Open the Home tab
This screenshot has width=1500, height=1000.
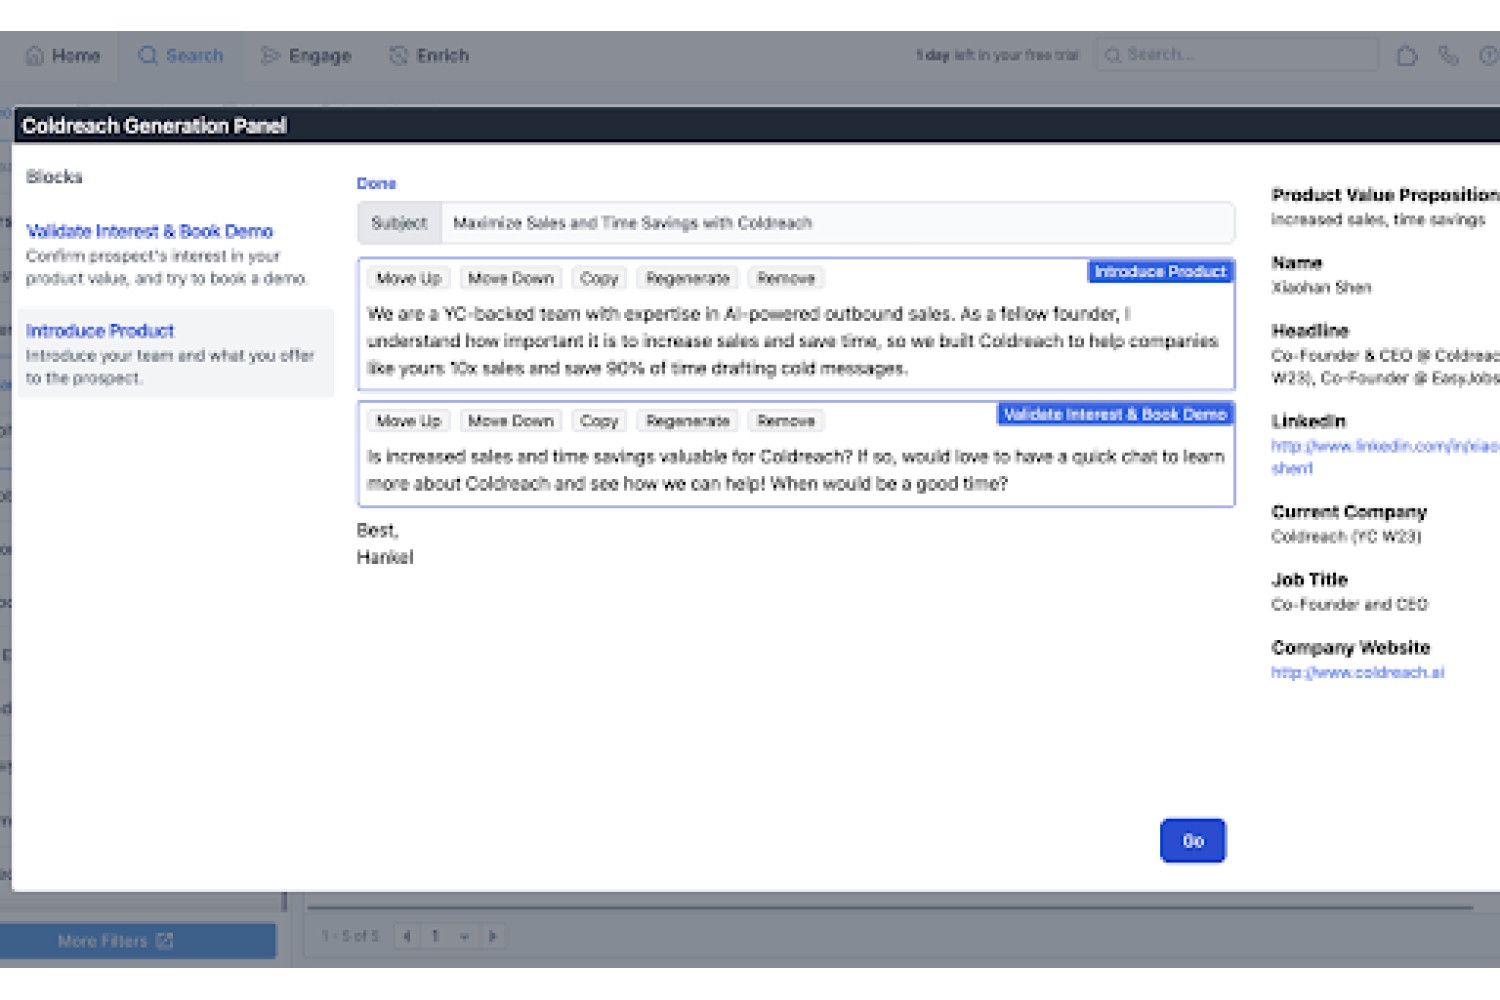coord(63,56)
